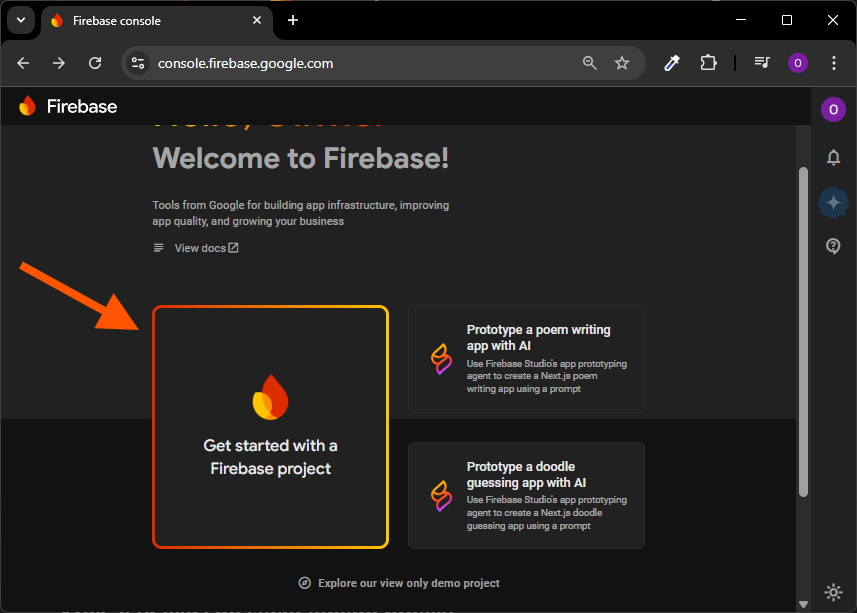This screenshot has height=613, width=857.
Task: Open the Chrome profile avatar
Action: click(798, 63)
